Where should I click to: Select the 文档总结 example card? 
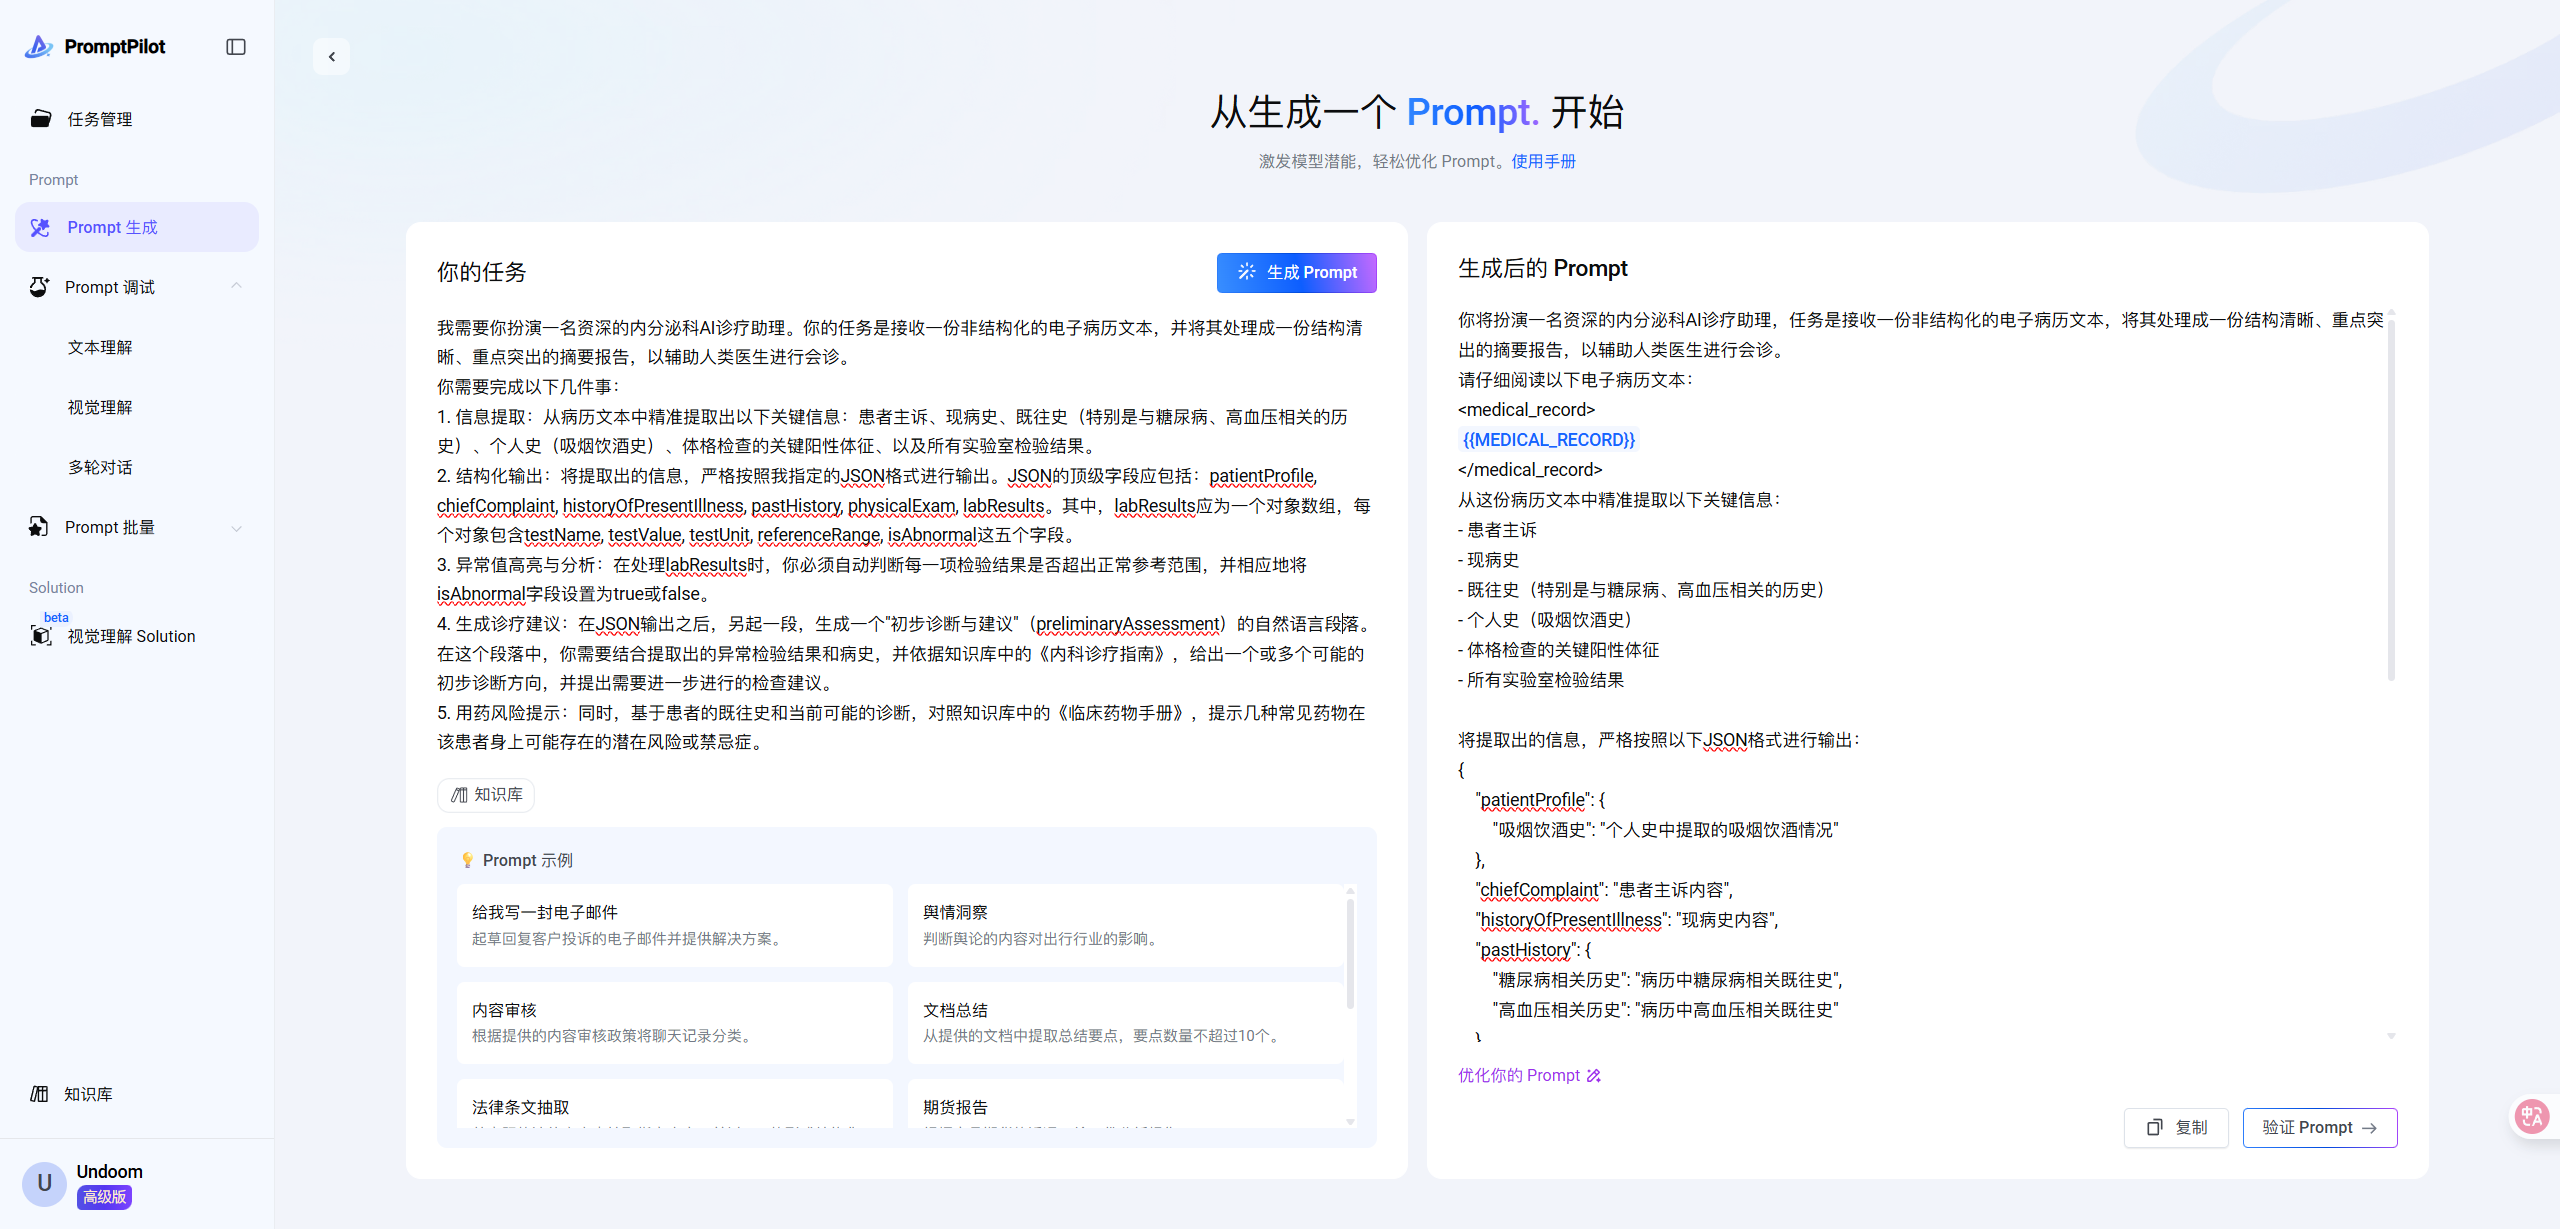coord(1124,1022)
